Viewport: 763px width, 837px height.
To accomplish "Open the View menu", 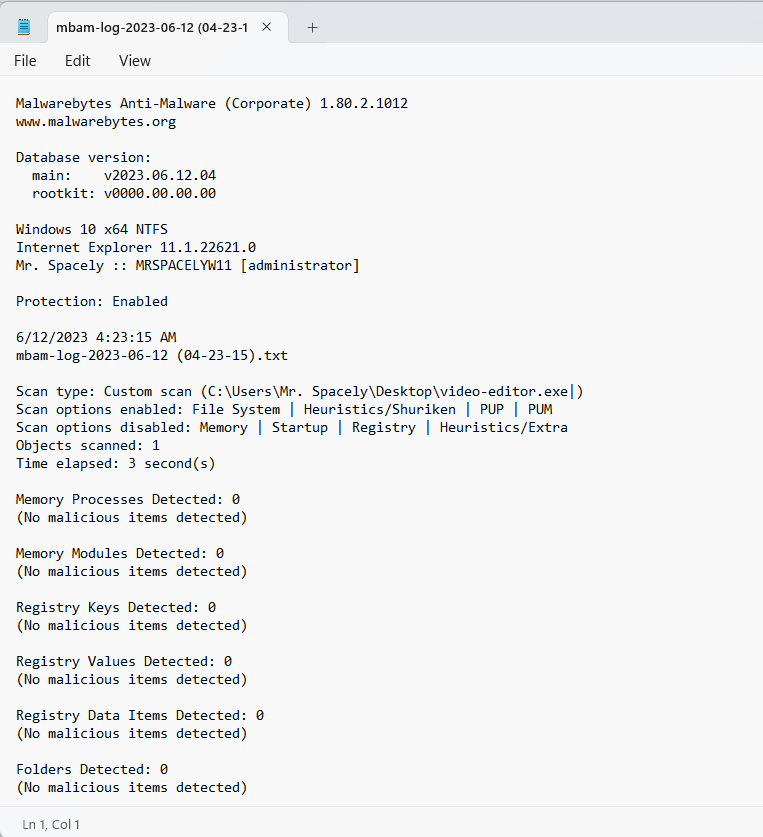I will pyautogui.click(x=135, y=61).
